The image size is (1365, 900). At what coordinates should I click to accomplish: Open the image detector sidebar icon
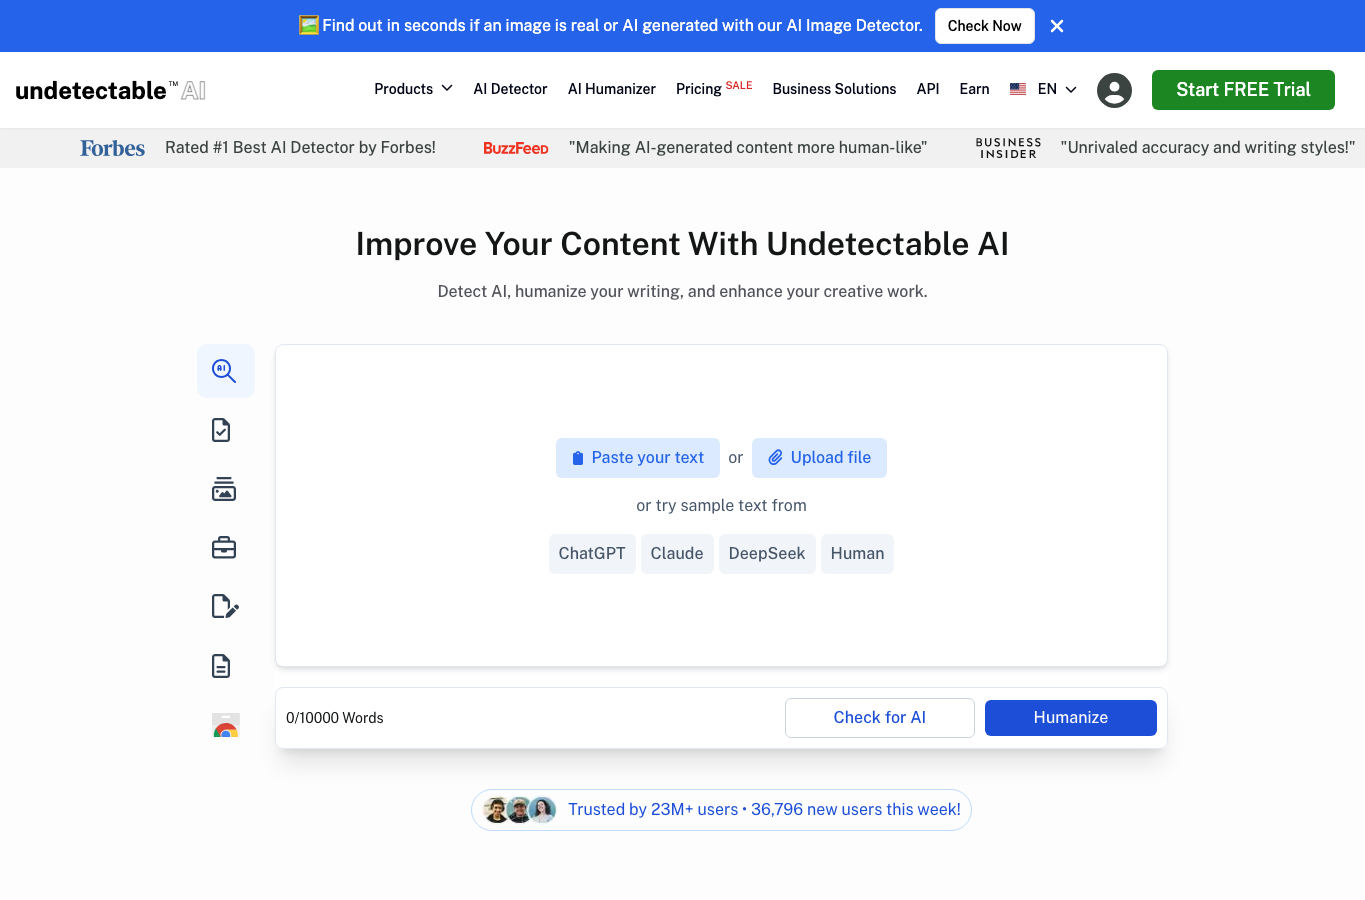[224, 489]
